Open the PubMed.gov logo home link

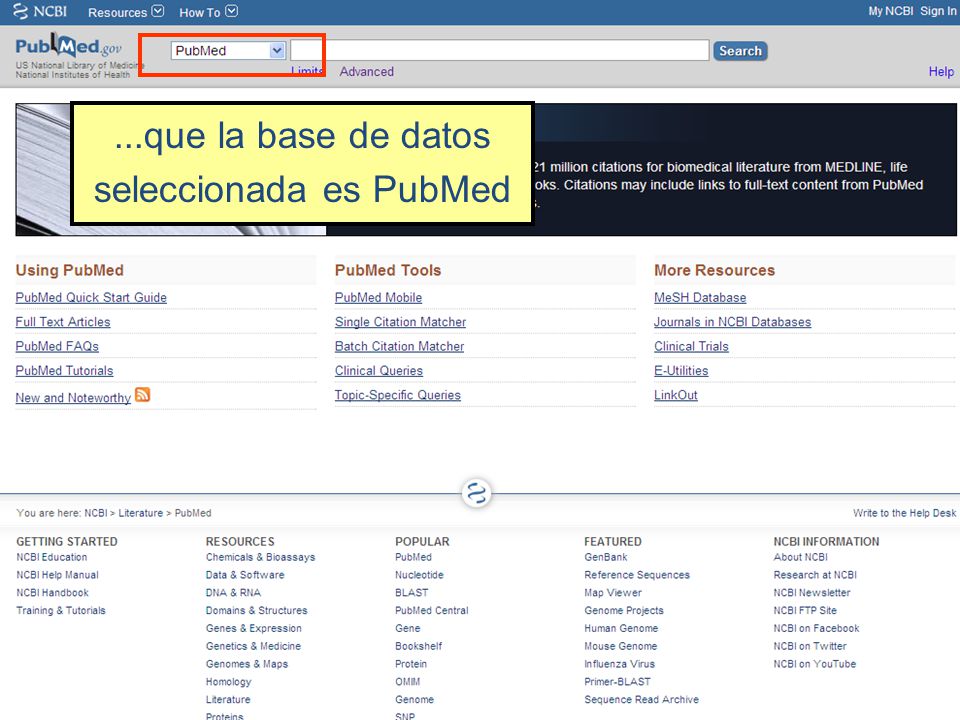tap(69, 47)
